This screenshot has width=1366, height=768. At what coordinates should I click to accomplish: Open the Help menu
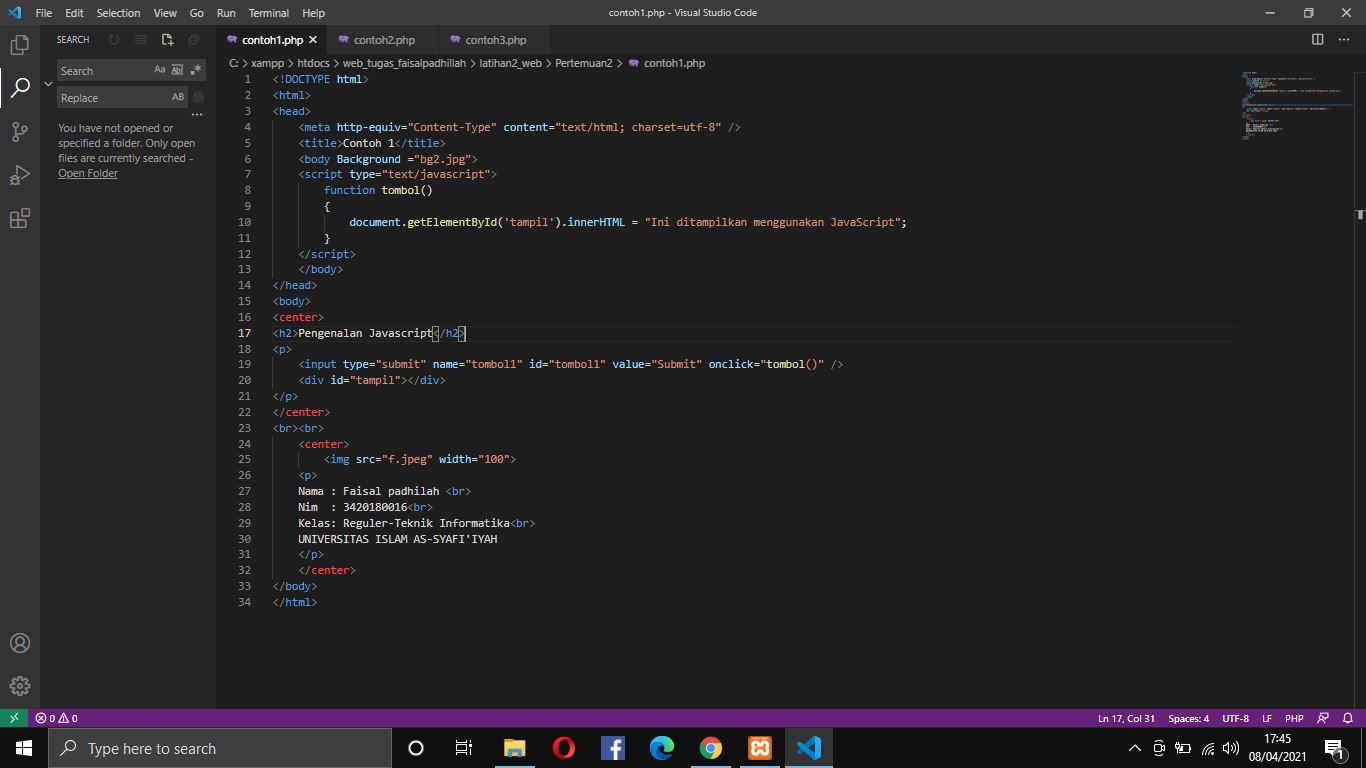[313, 13]
